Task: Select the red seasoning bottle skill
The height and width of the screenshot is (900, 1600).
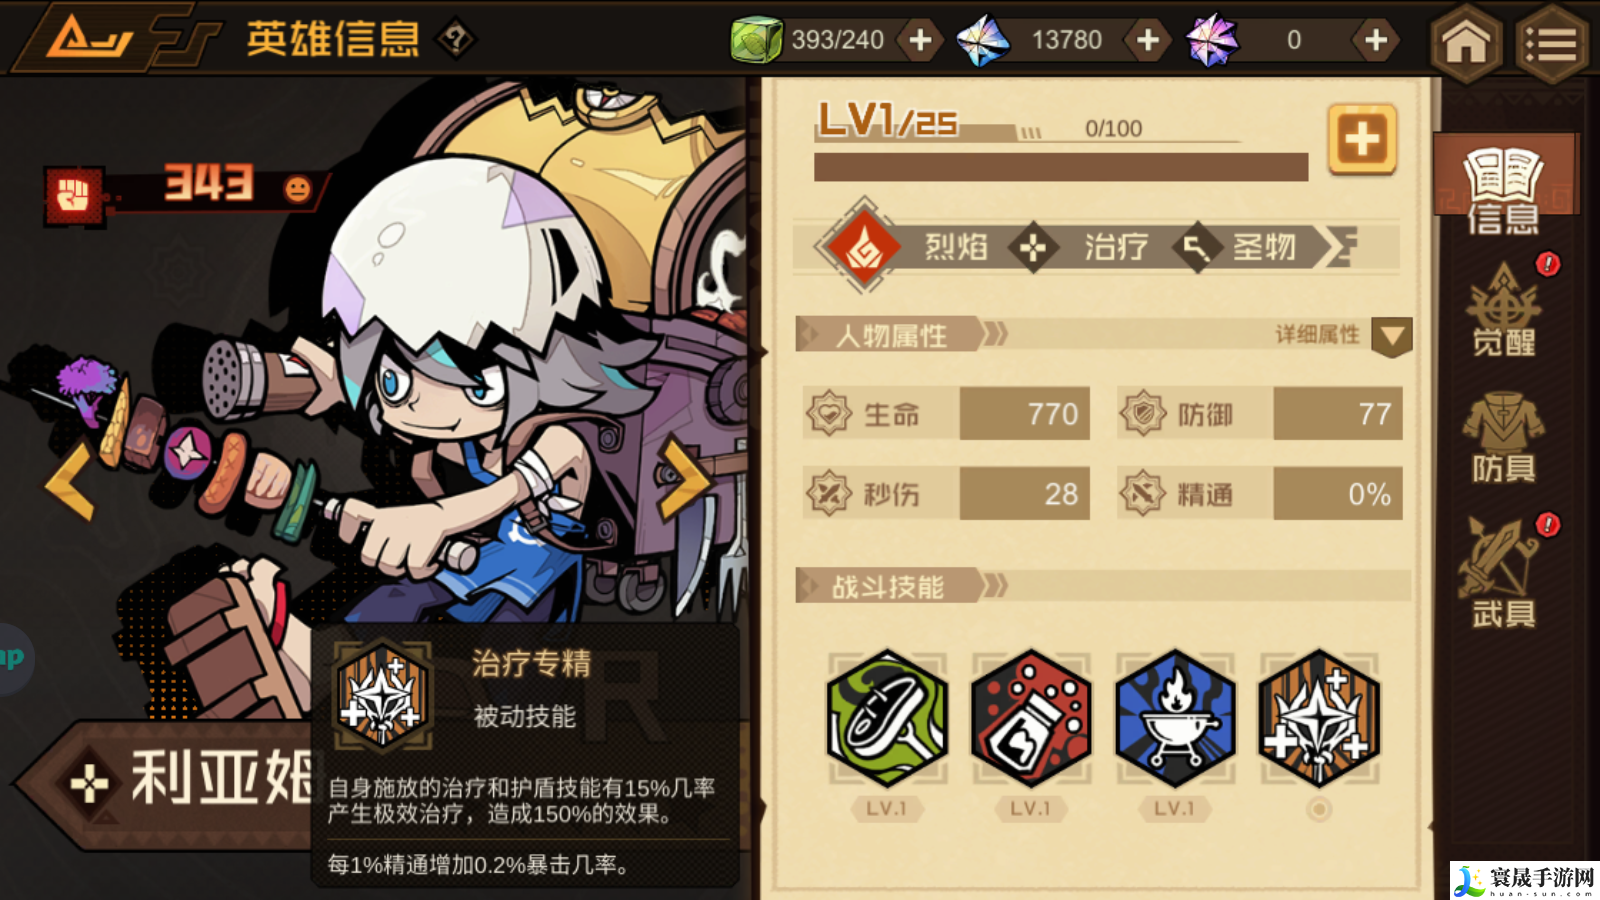Action: point(1031,718)
